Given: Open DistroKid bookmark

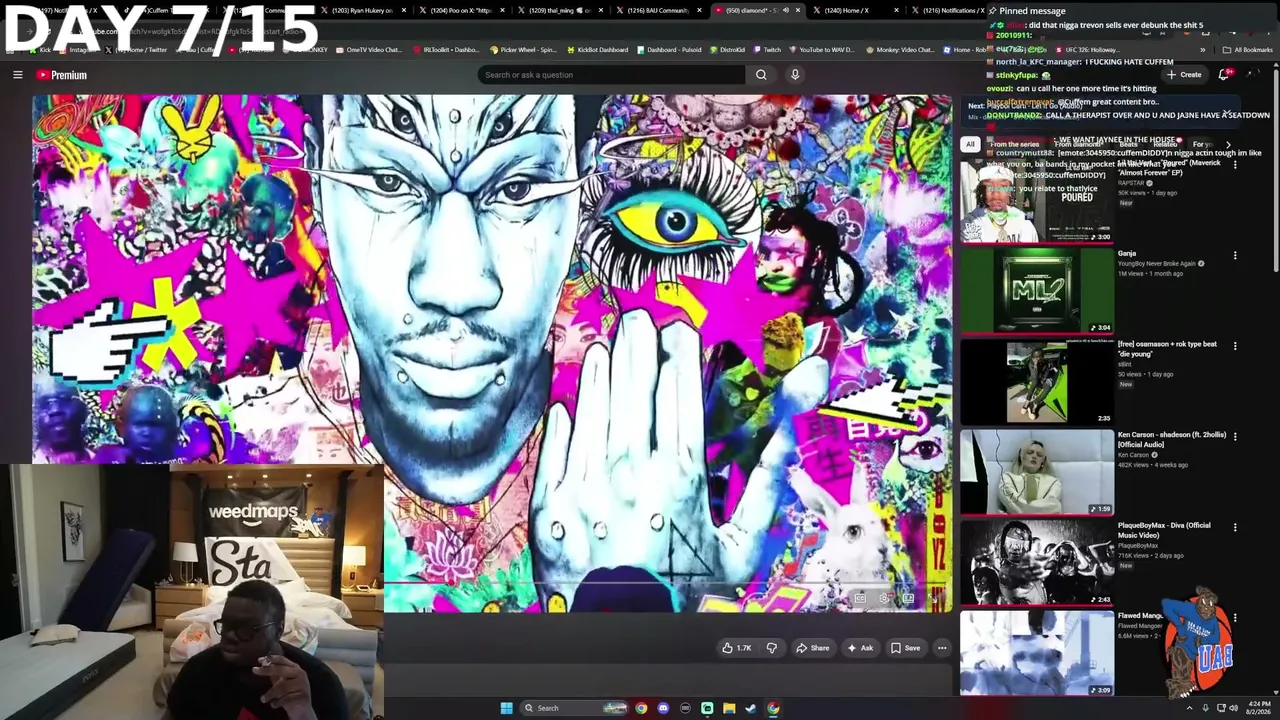Looking at the screenshot, I should [x=726, y=50].
